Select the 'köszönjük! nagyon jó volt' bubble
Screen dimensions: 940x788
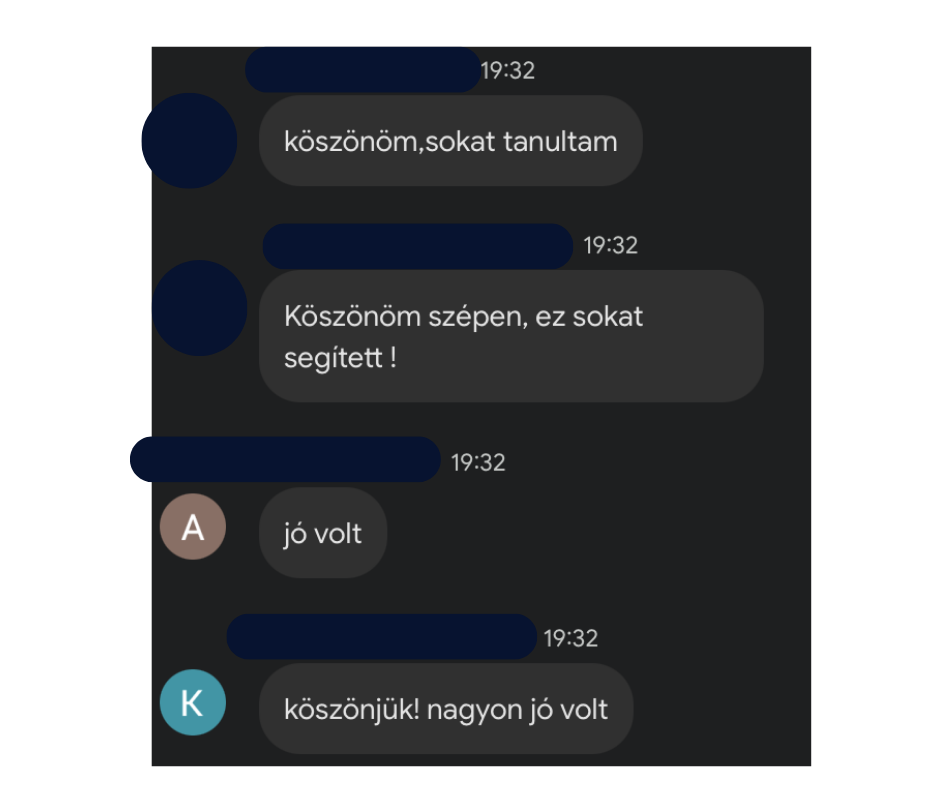446,709
